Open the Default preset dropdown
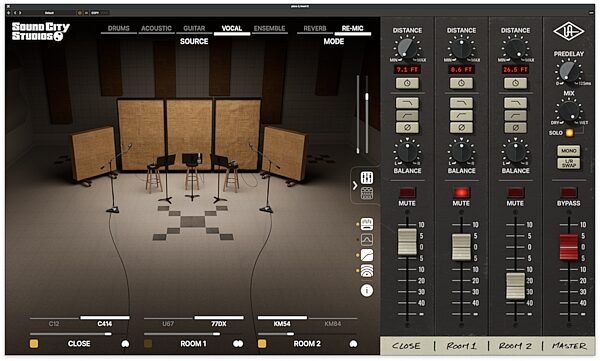Image resolution: width=600 pixels, height=361 pixels. (x=49, y=13)
